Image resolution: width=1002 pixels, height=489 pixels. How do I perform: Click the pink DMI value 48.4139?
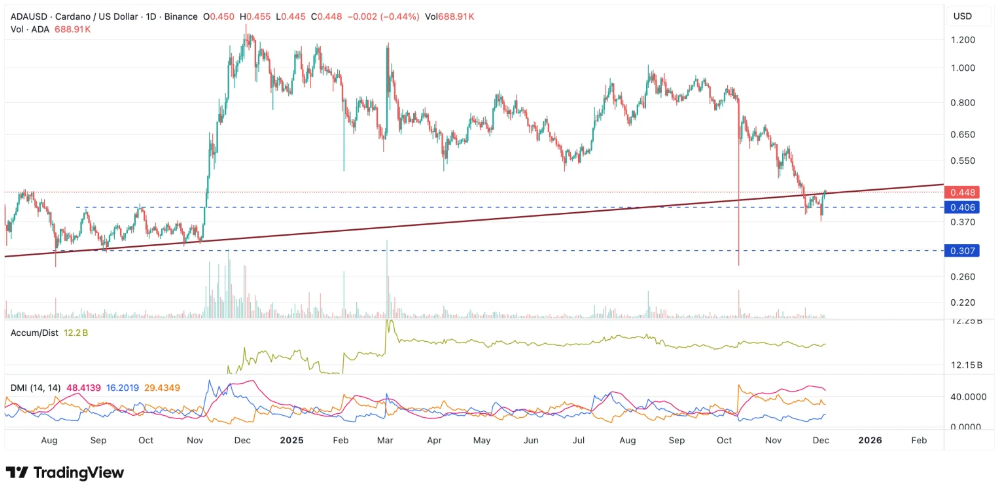[68, 388]
